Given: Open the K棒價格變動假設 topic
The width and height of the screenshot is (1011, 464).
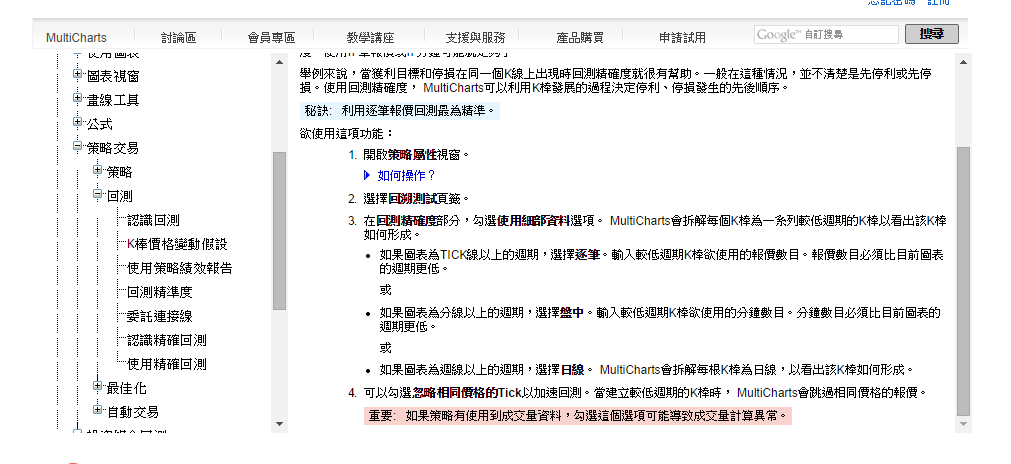Looking at the screenshot, I should [x=177, y=244].
